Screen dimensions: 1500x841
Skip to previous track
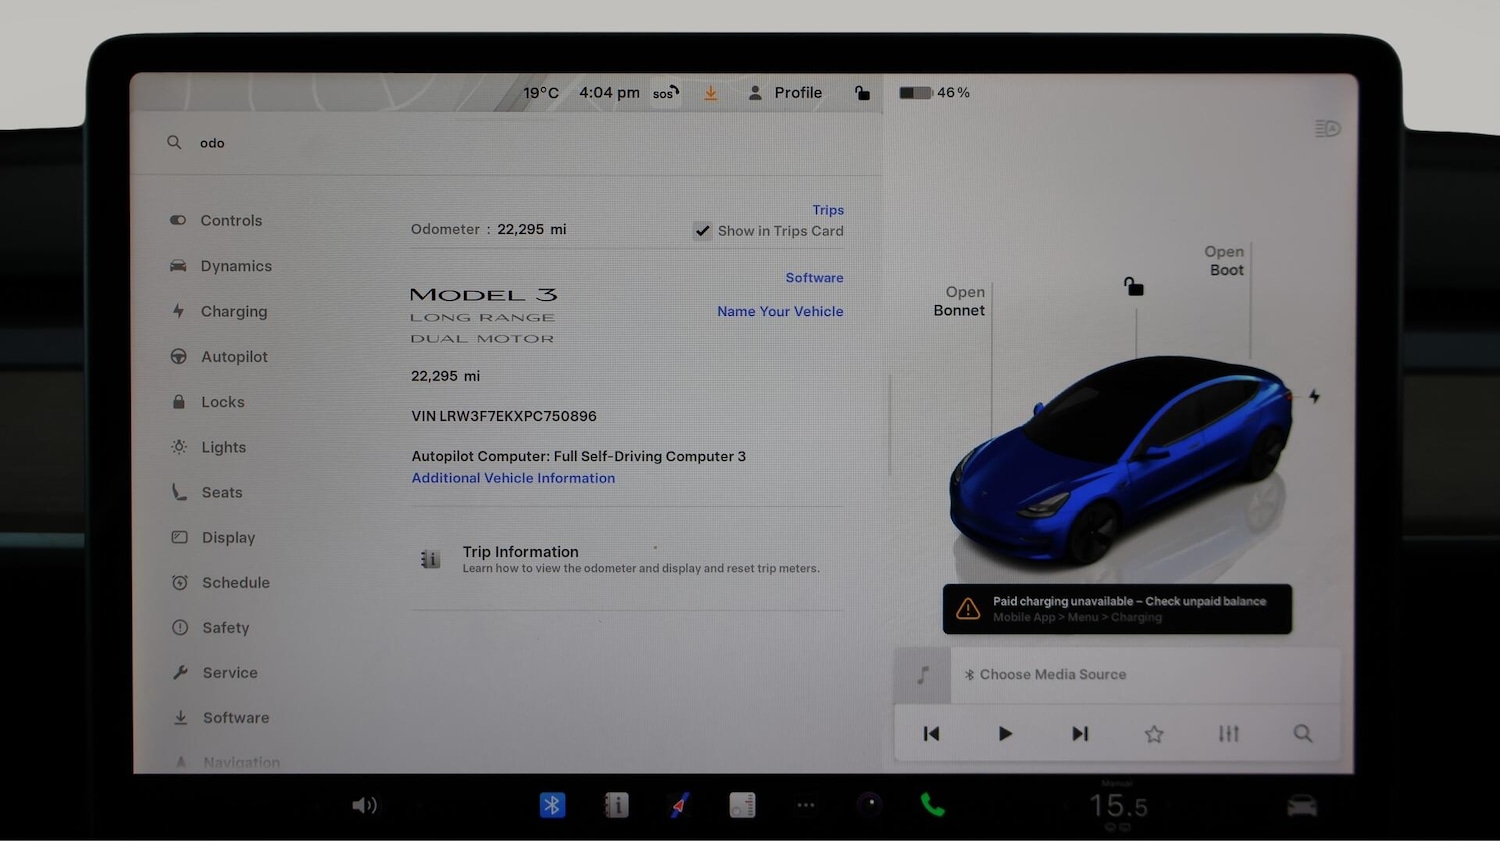(932, 734)
